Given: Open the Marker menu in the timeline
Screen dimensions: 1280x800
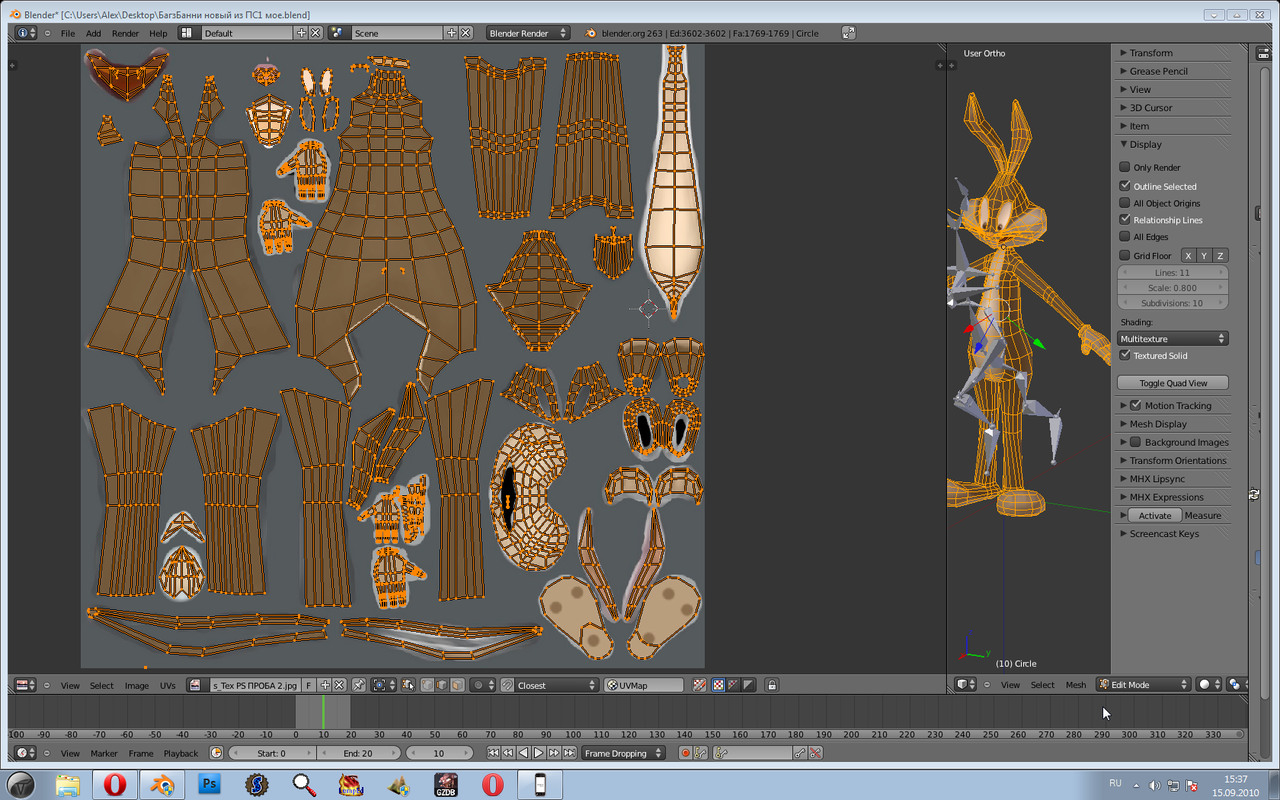Looking at the screenshot, I should point(104,753).
